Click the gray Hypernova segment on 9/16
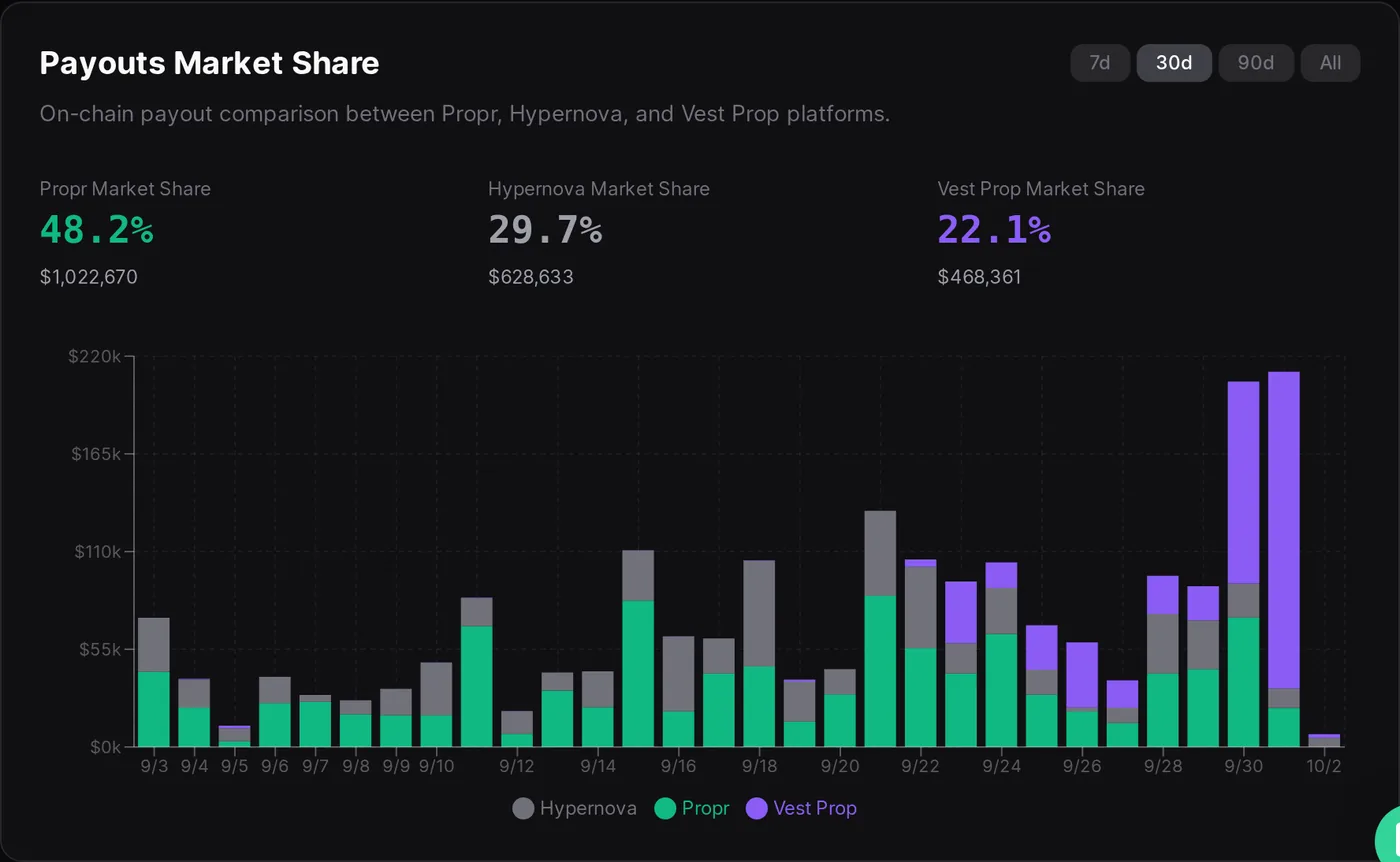Screen dimensions: 1400x862 tap(678, 674)
